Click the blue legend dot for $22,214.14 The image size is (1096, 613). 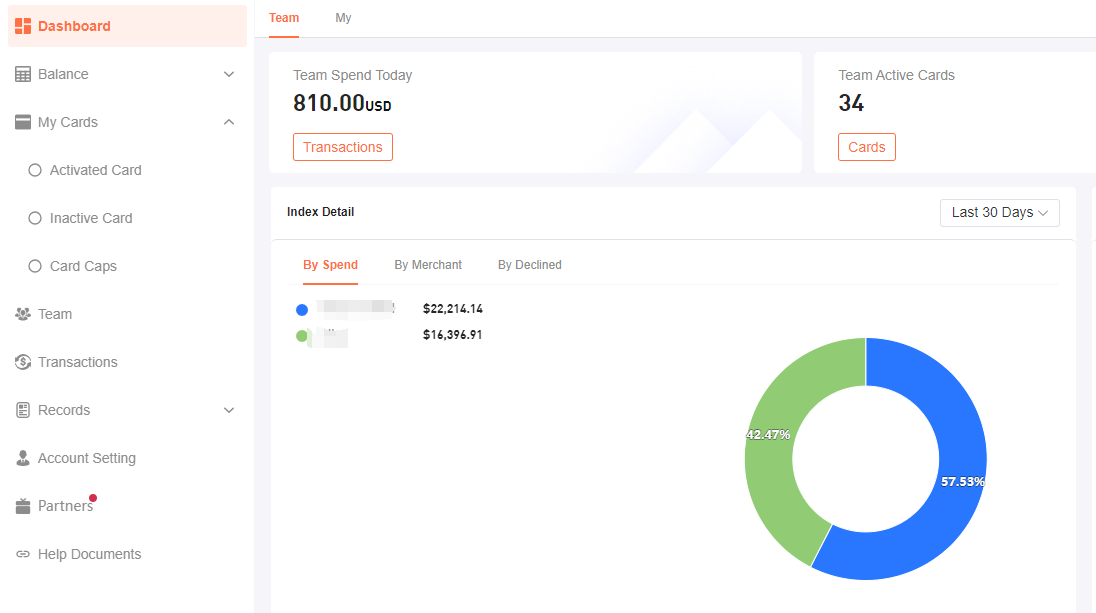[x=302, y=310]
